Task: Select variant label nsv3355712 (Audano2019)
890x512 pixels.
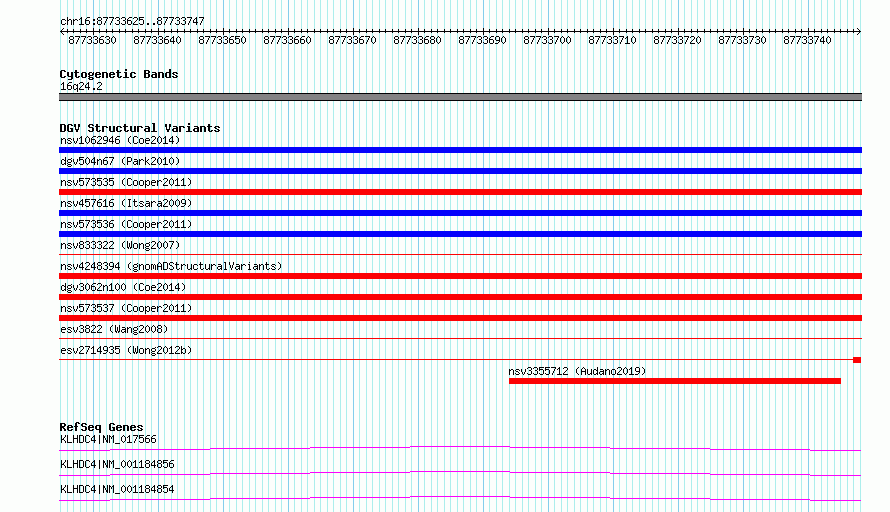Action: (577, 371)
